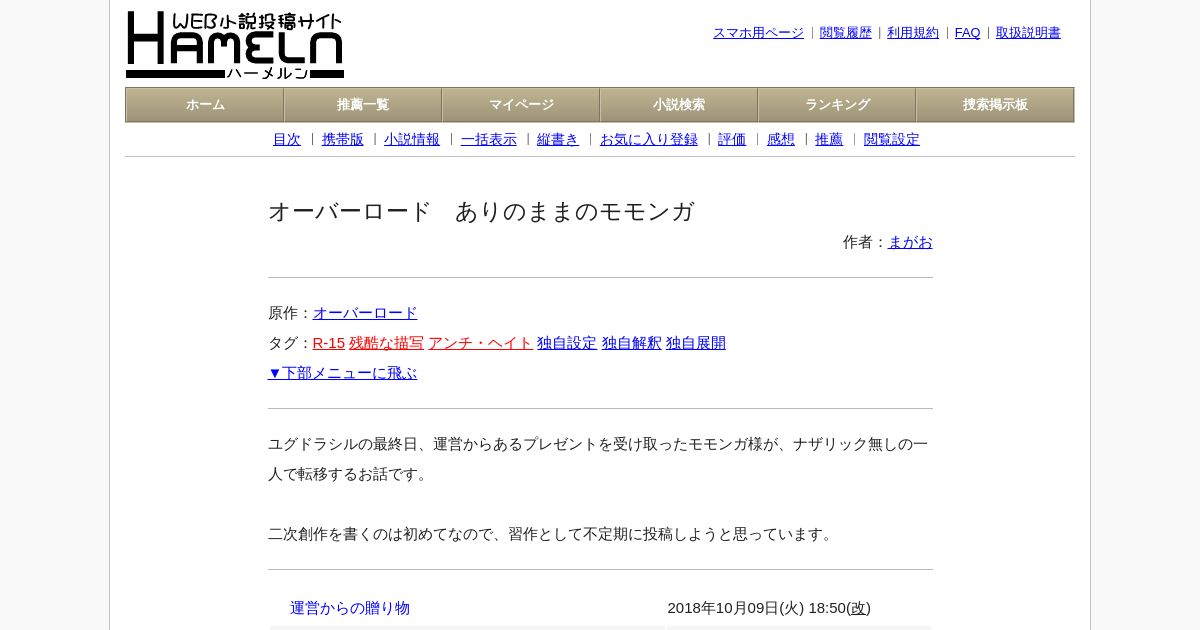Choose 一括表示 from the submenu
This screenshot has height=630, width=1200.
click(x=489, y=140)
